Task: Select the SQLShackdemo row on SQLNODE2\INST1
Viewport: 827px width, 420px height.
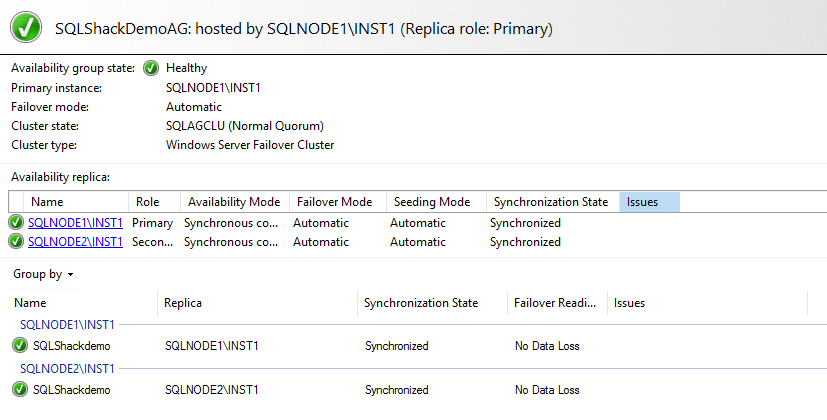Action: coord(72,390)
